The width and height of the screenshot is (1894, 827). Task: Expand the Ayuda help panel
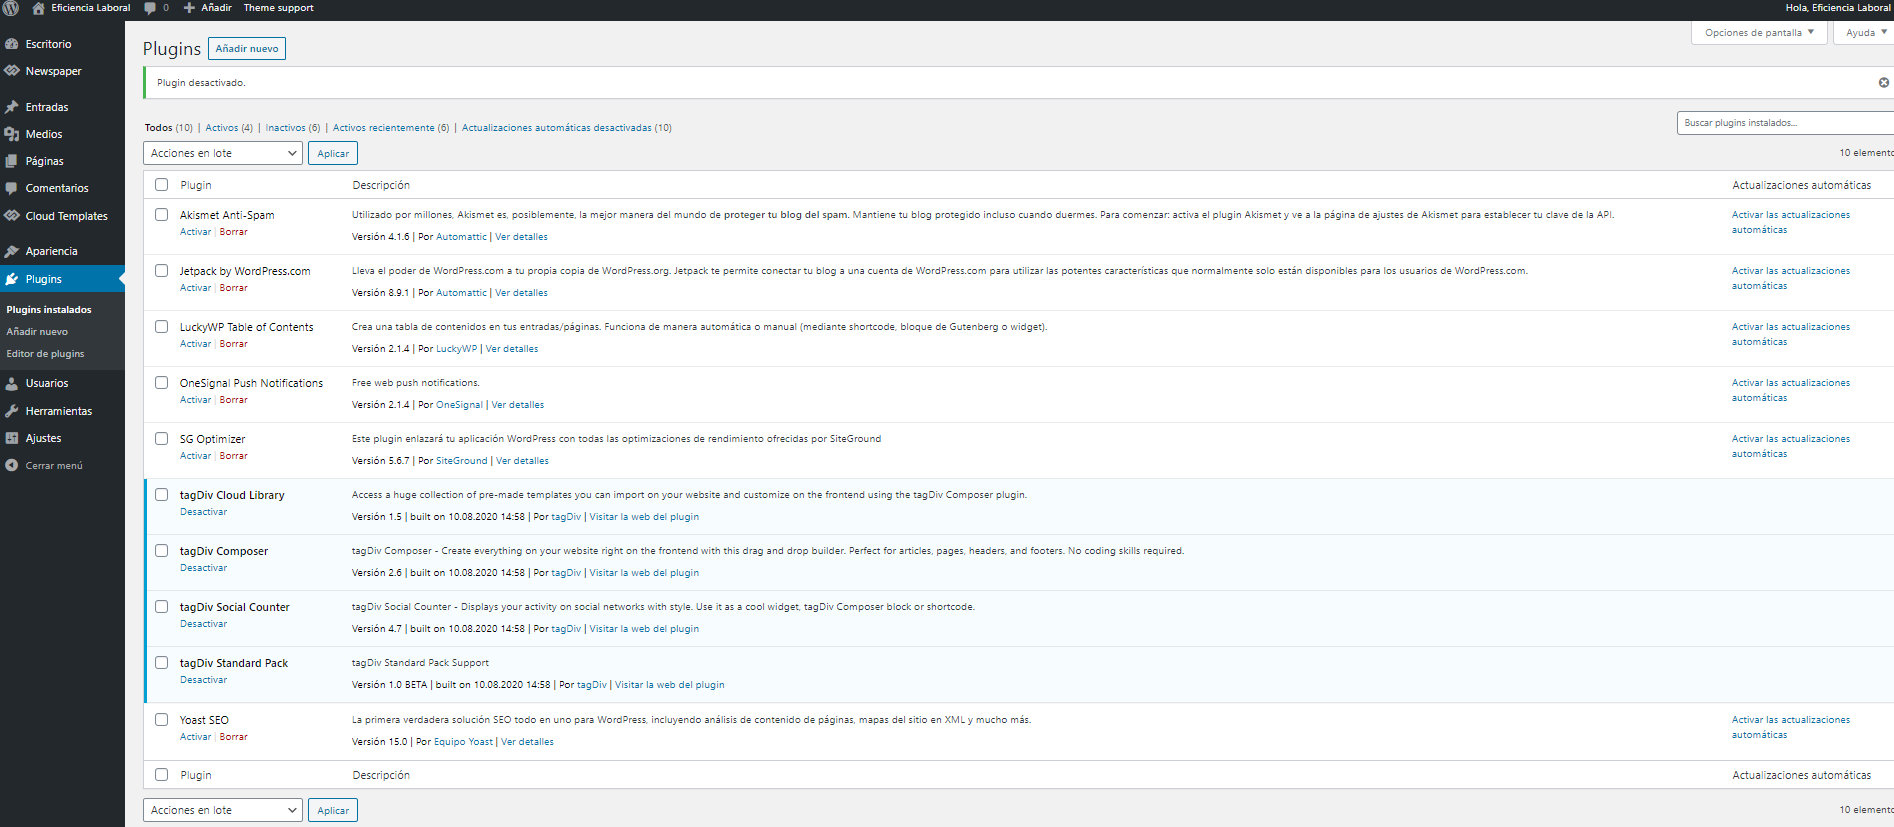pos(1865,33)
